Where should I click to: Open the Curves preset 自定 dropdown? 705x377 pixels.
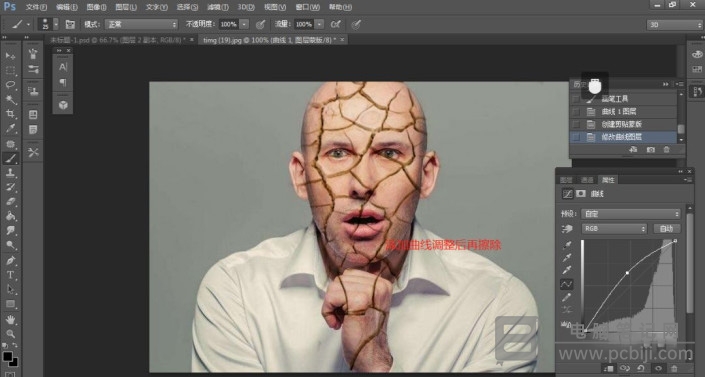[631, 214]
